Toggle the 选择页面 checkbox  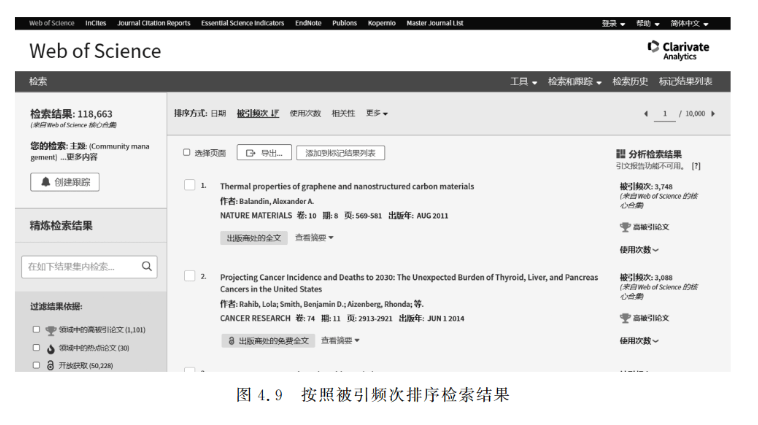click(x=187, y=152)
